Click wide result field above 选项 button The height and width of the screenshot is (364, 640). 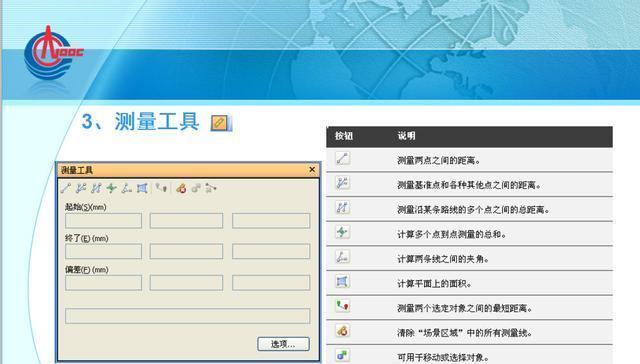187,316
